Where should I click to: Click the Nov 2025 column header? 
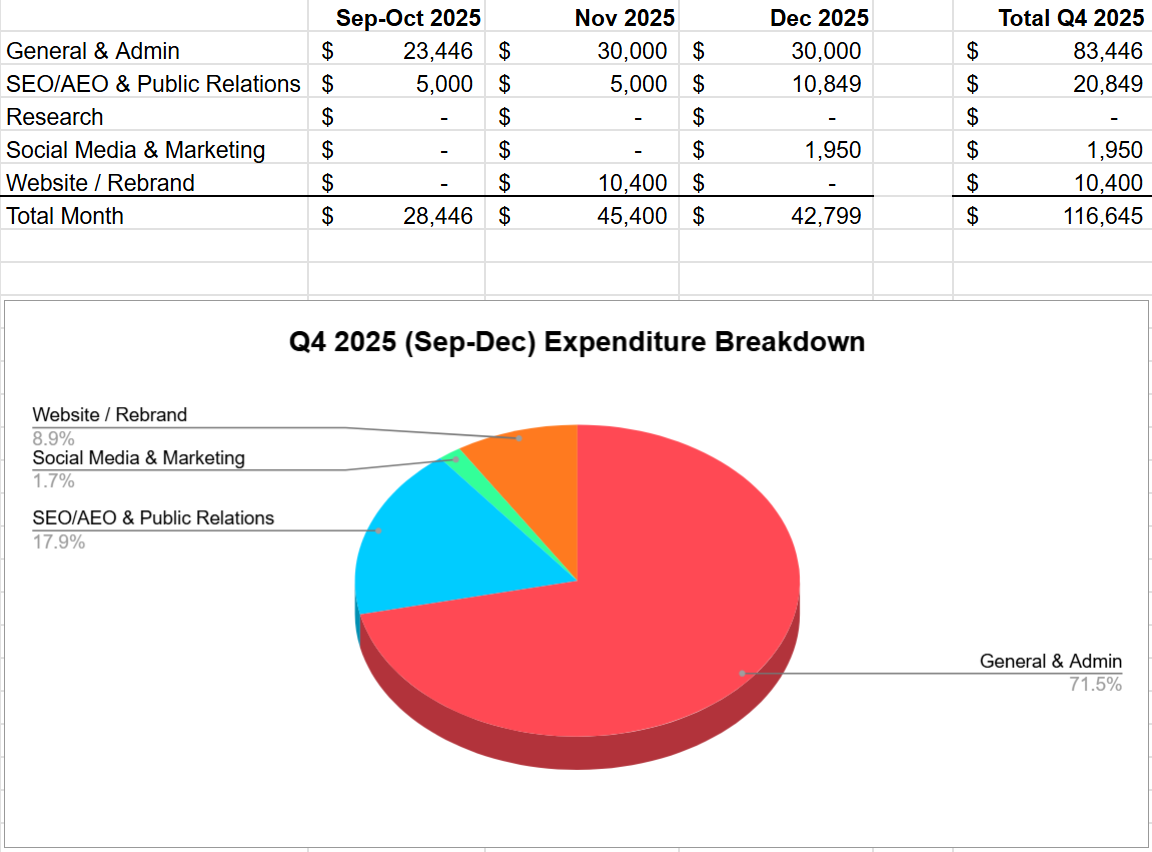point(624,18)
